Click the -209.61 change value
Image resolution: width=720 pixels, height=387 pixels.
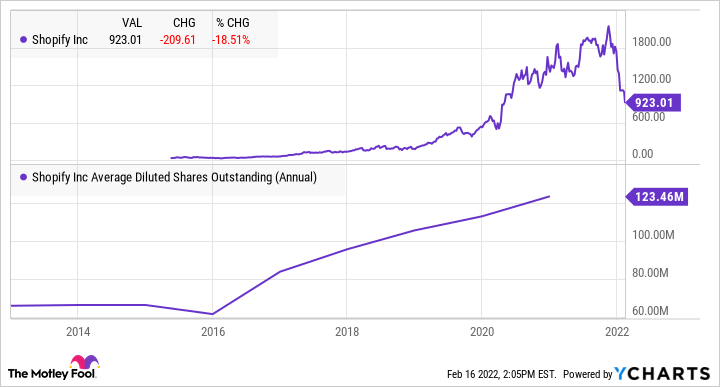[178, 40]
